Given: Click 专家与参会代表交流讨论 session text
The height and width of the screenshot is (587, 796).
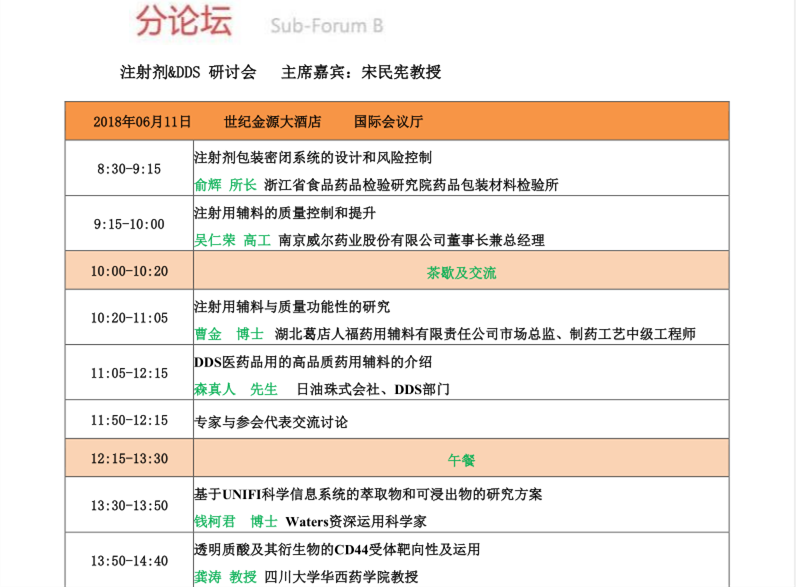Looking at the screenshot, I should pos(271,422).
